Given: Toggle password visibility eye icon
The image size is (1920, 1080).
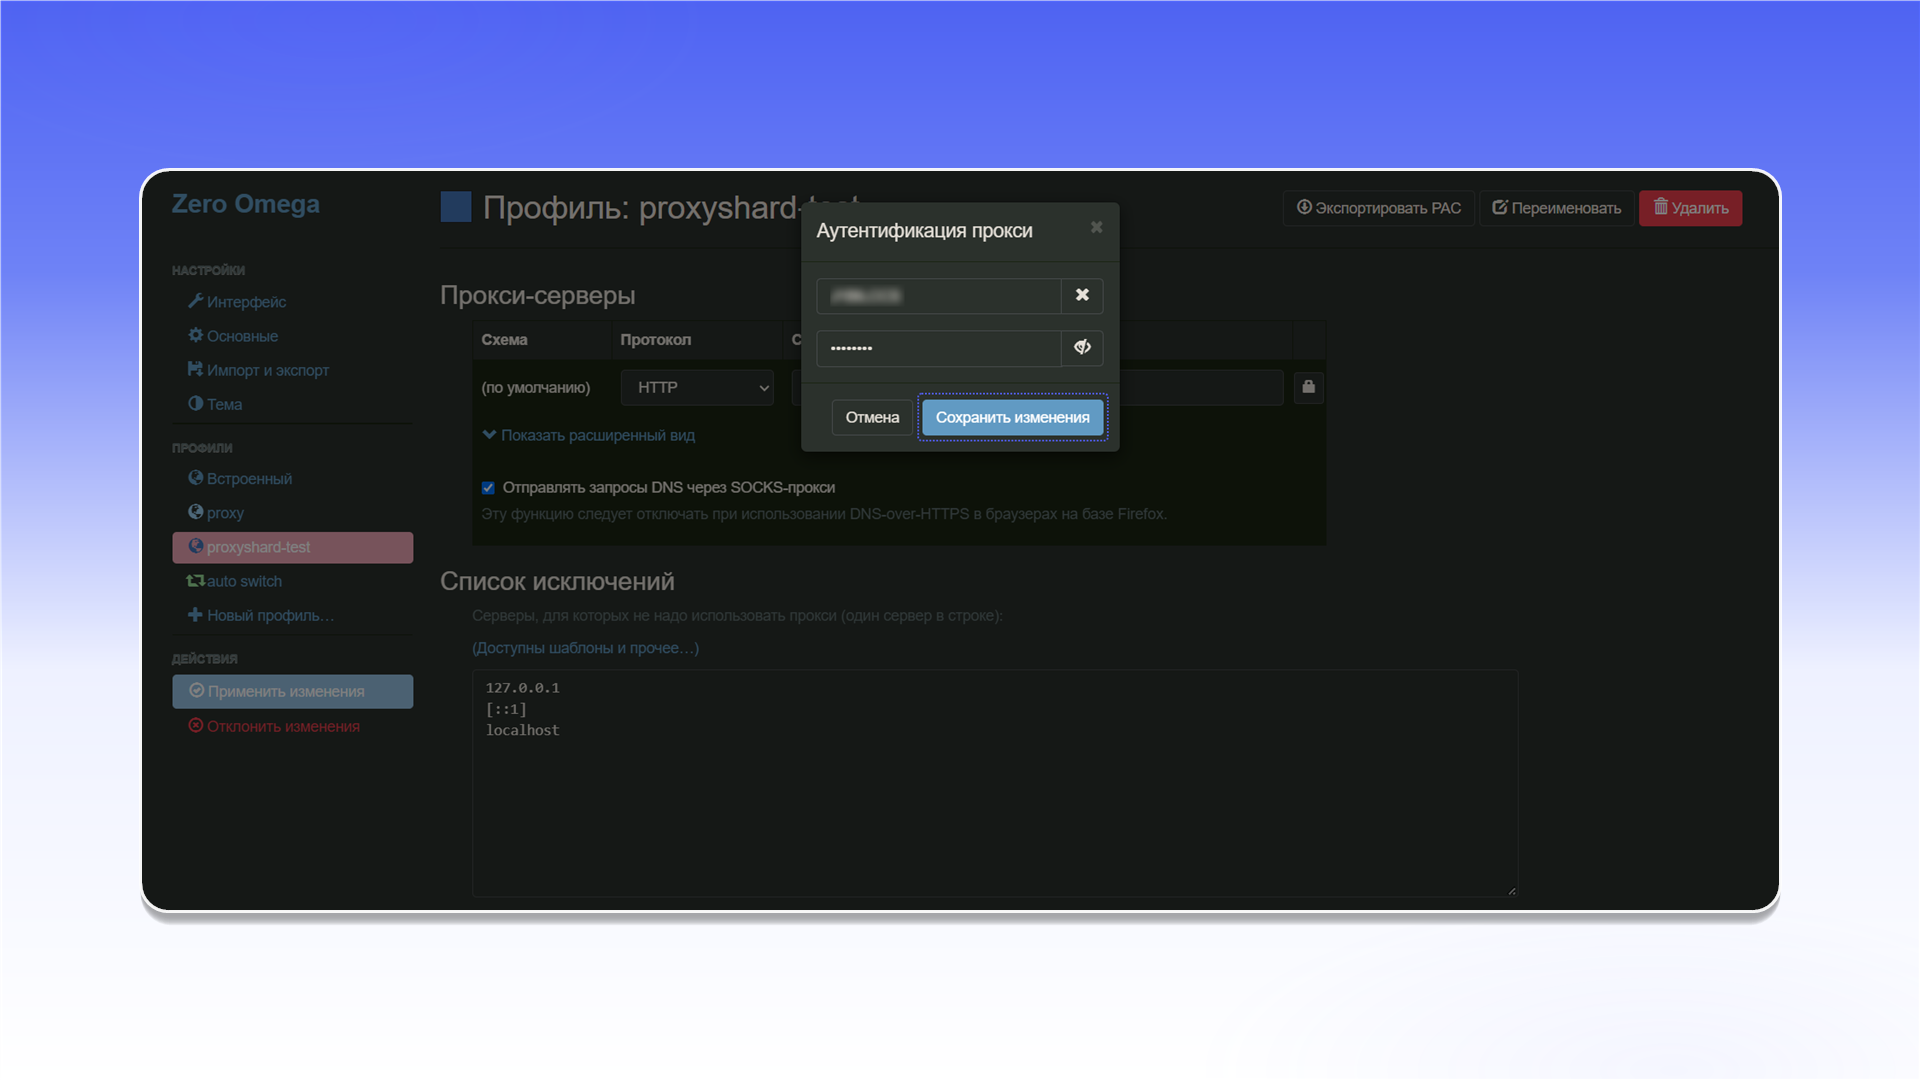Looking at the screenshot, I should click(1082, 347).
